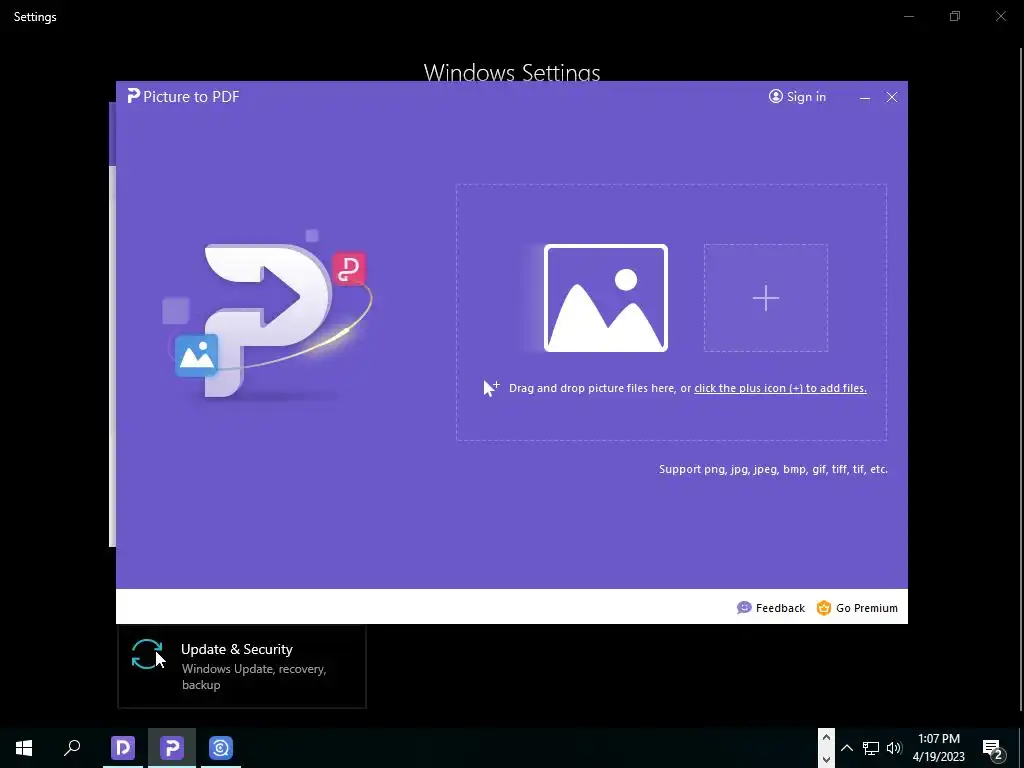Open the clock showing 1:07 PM
The width and height of the screenshot is (1024, 768).
click(938, 748)
